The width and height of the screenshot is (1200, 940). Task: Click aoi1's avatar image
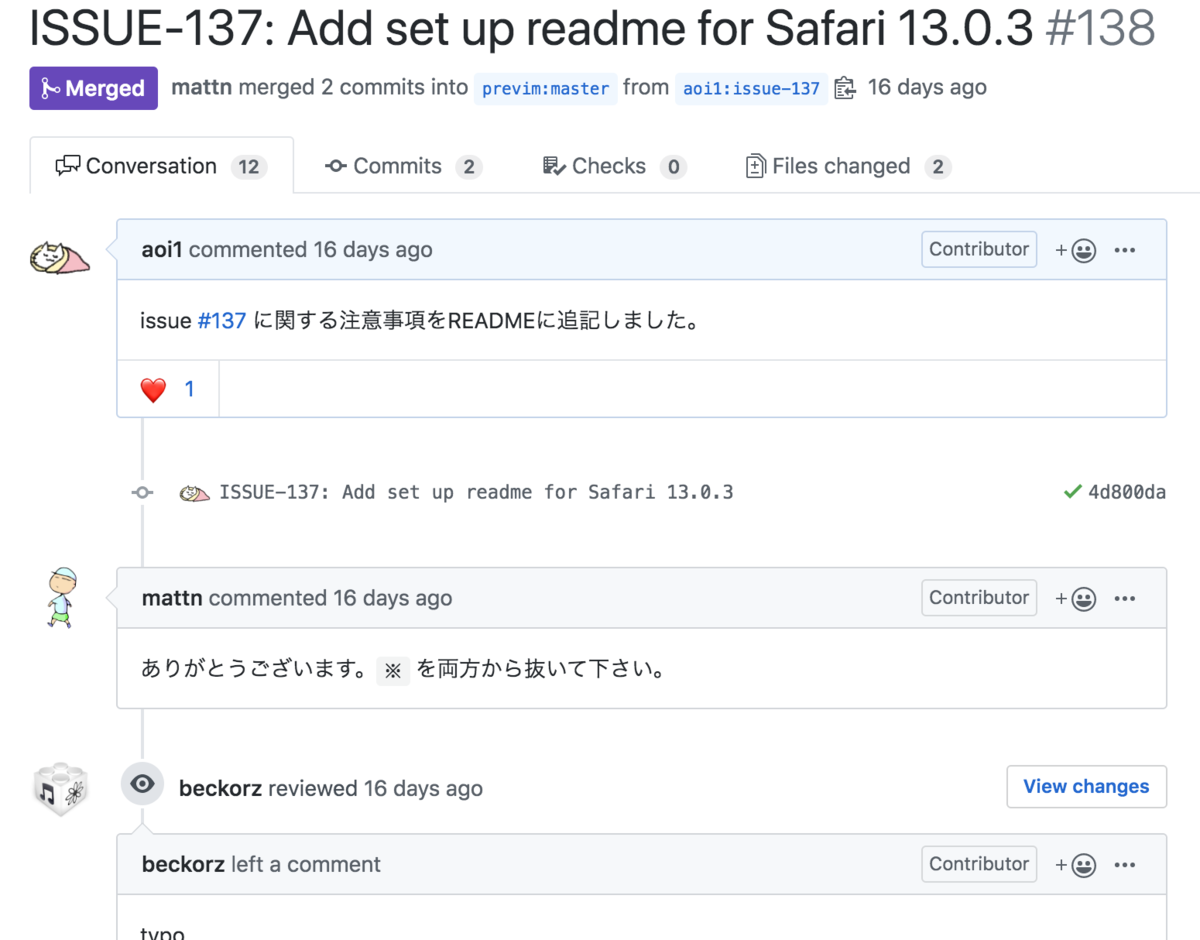click(x=60, y=256)
